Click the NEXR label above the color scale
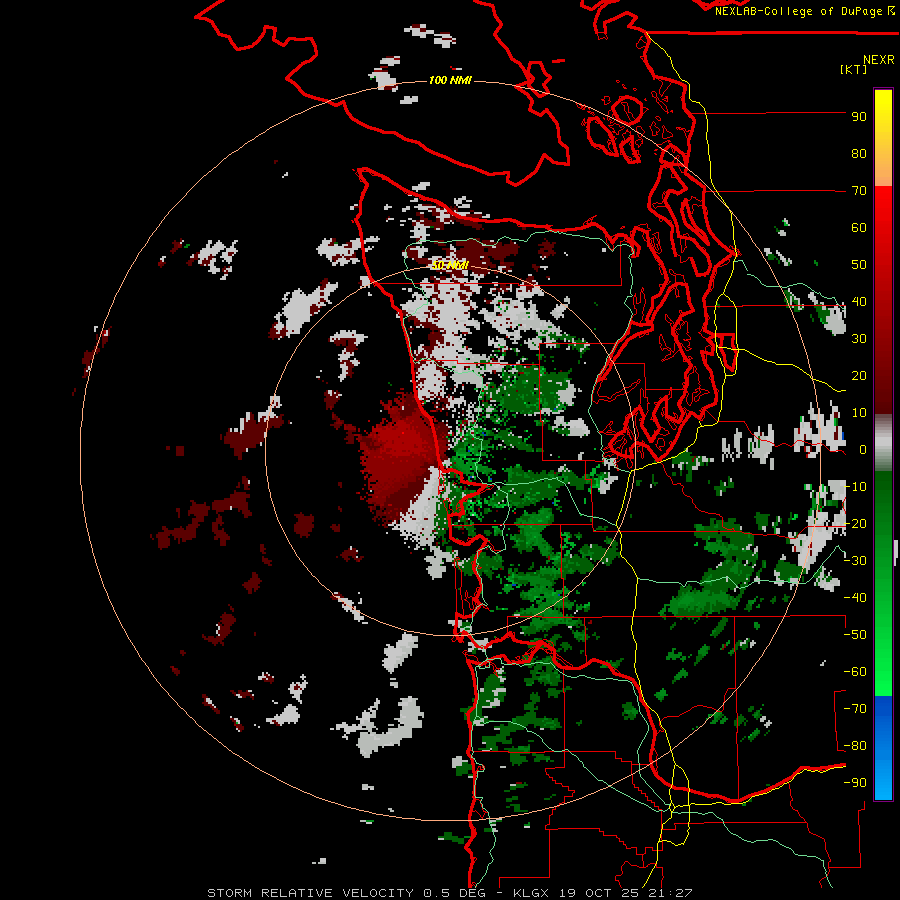The width and height of the screenshot is (900, 900). [x=879, y=60]
